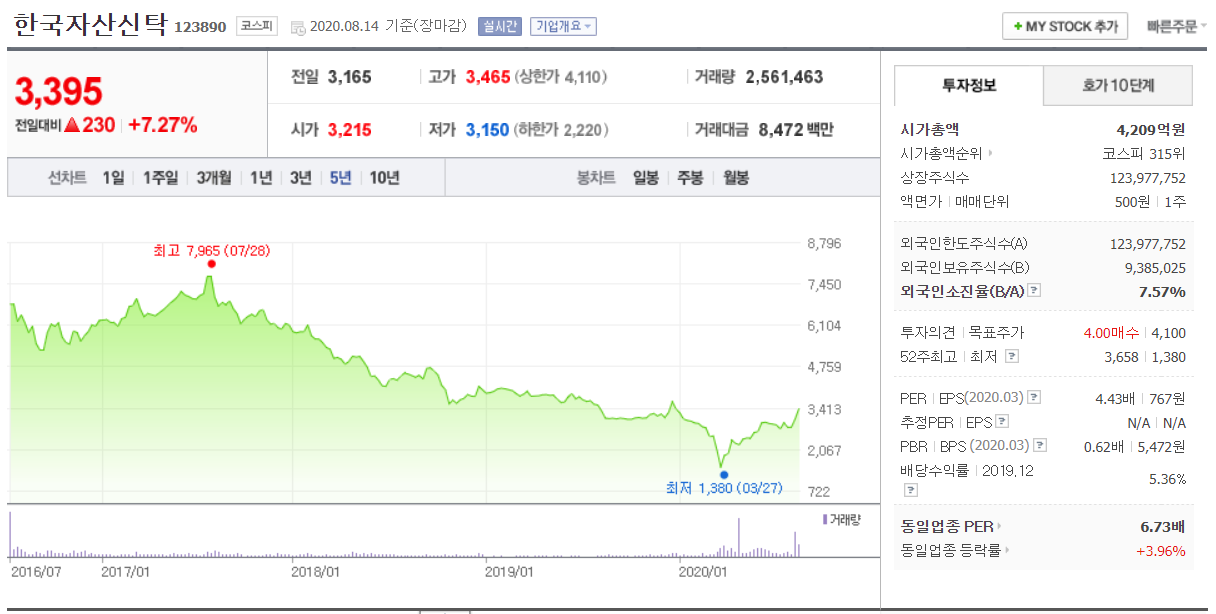Click the 실시간 badge button
1216x614 pixels.
pos(499,26)
